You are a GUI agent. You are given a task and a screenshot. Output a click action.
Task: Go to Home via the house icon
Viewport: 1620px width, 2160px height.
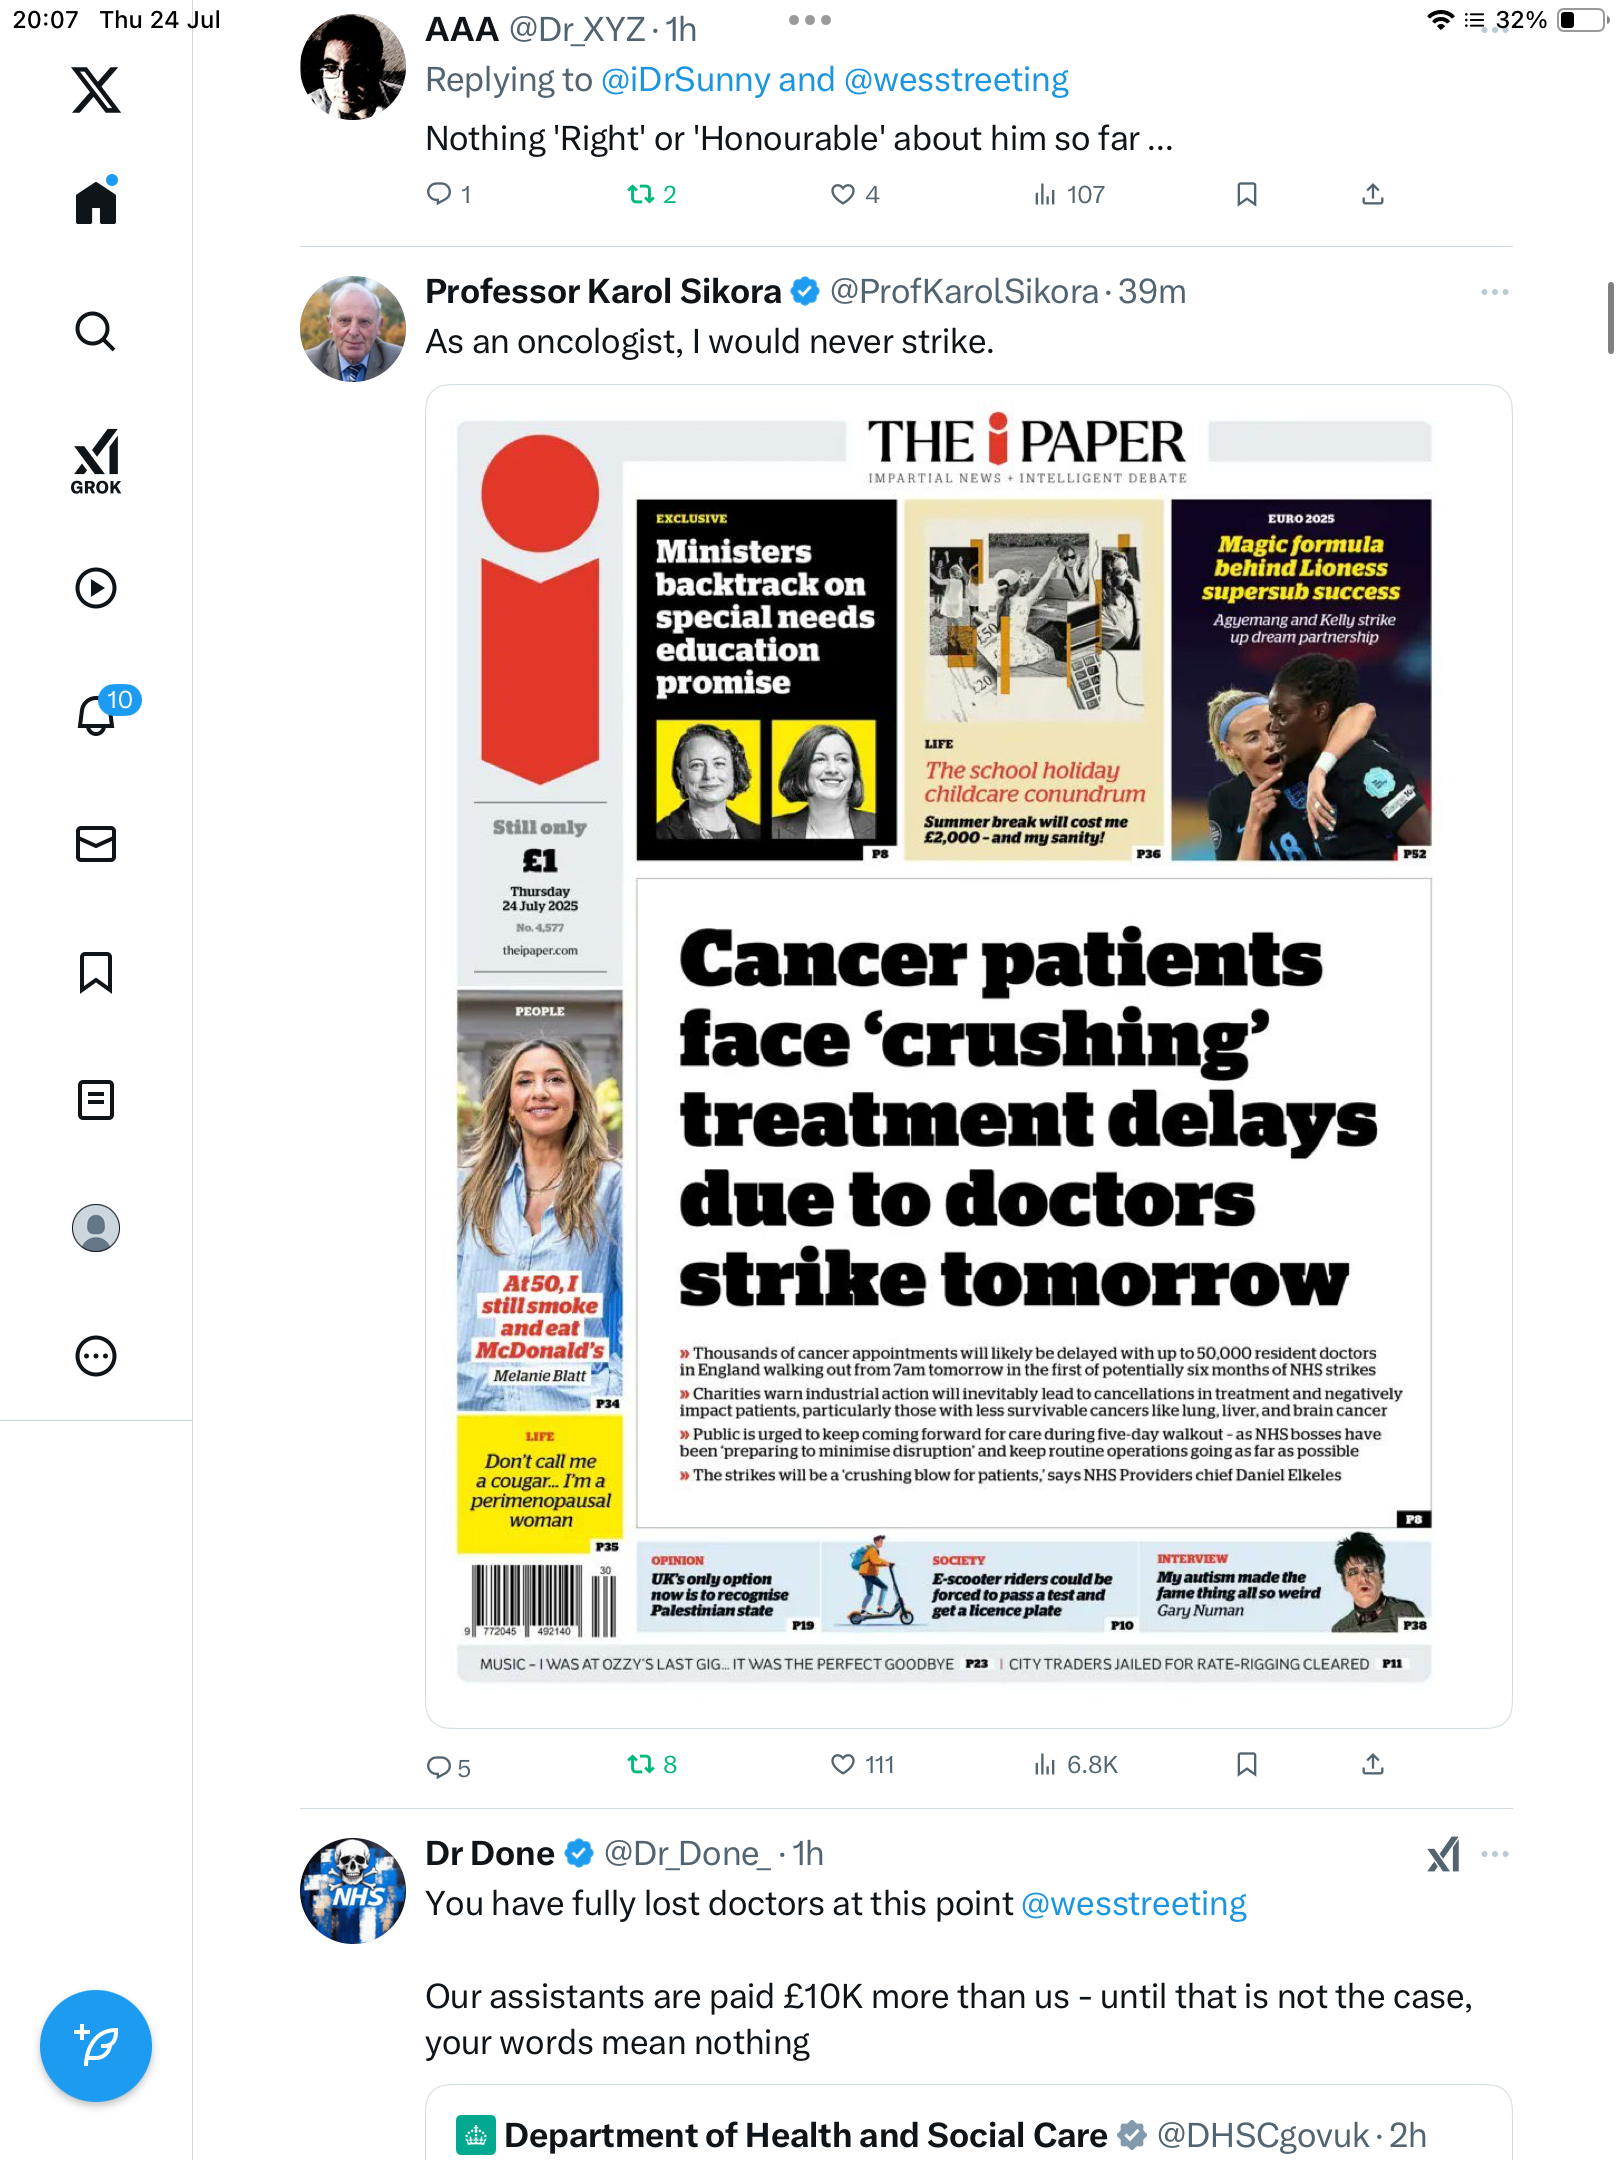tap(96, 202)
